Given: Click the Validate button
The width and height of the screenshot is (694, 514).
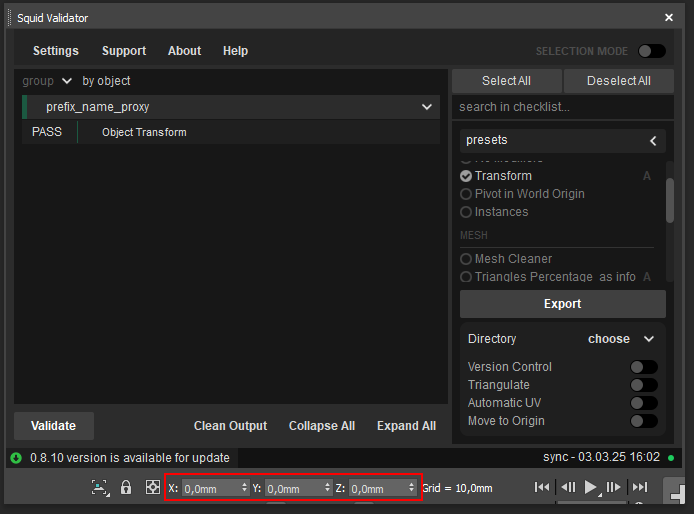Looking at the screenshot, I should (x=54, y=426).
